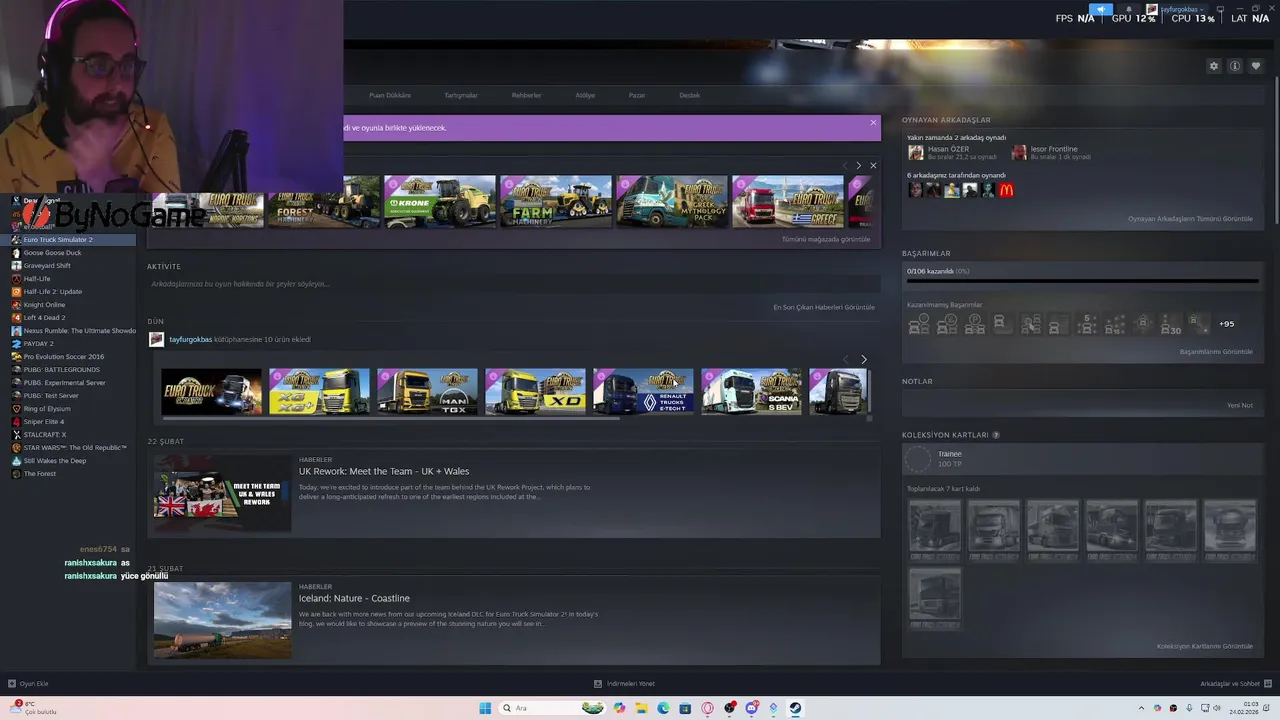1280x720 pixels.
Task: Select Ring of Elysium in library
Action: tap(69, 409)
